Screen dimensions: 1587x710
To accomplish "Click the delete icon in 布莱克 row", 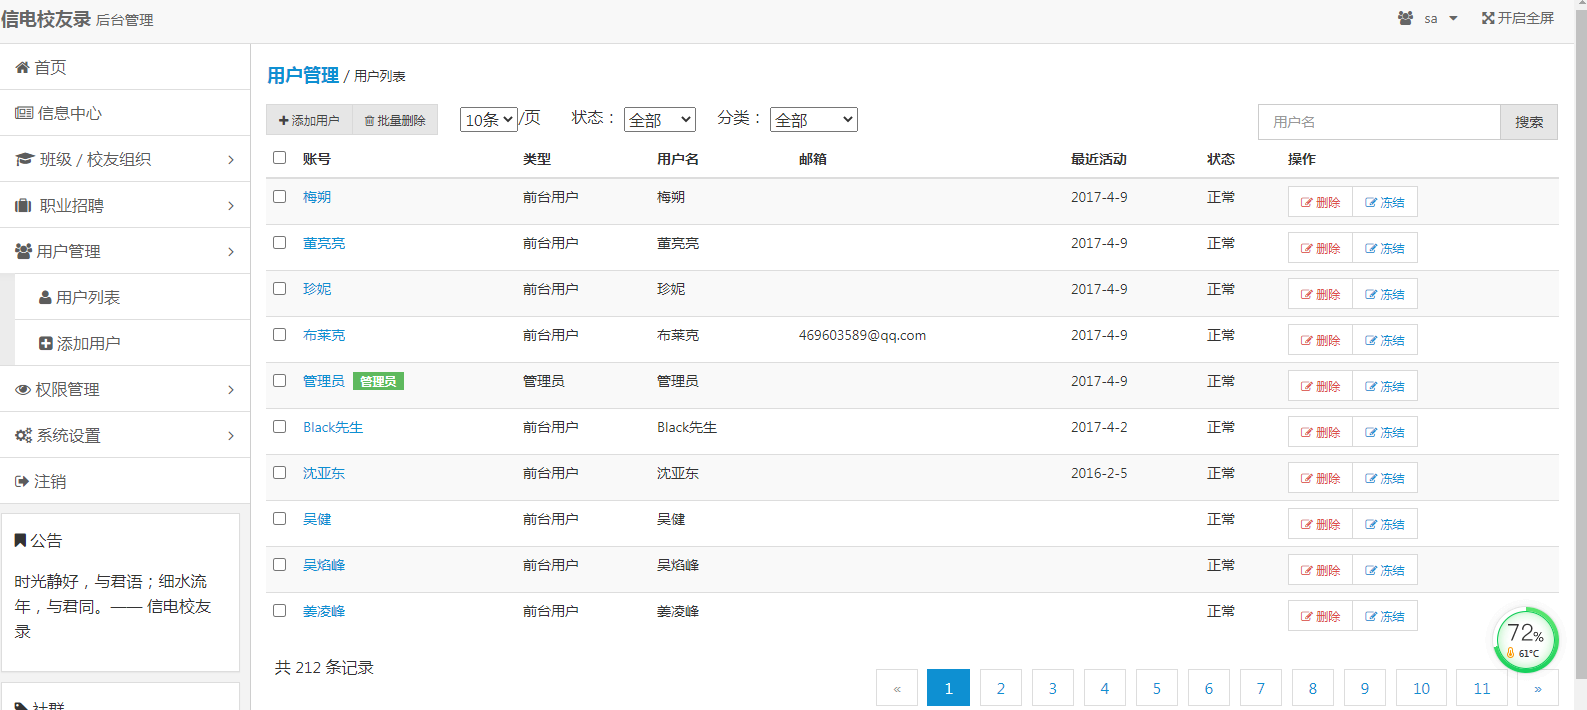I will (1306, 341).
